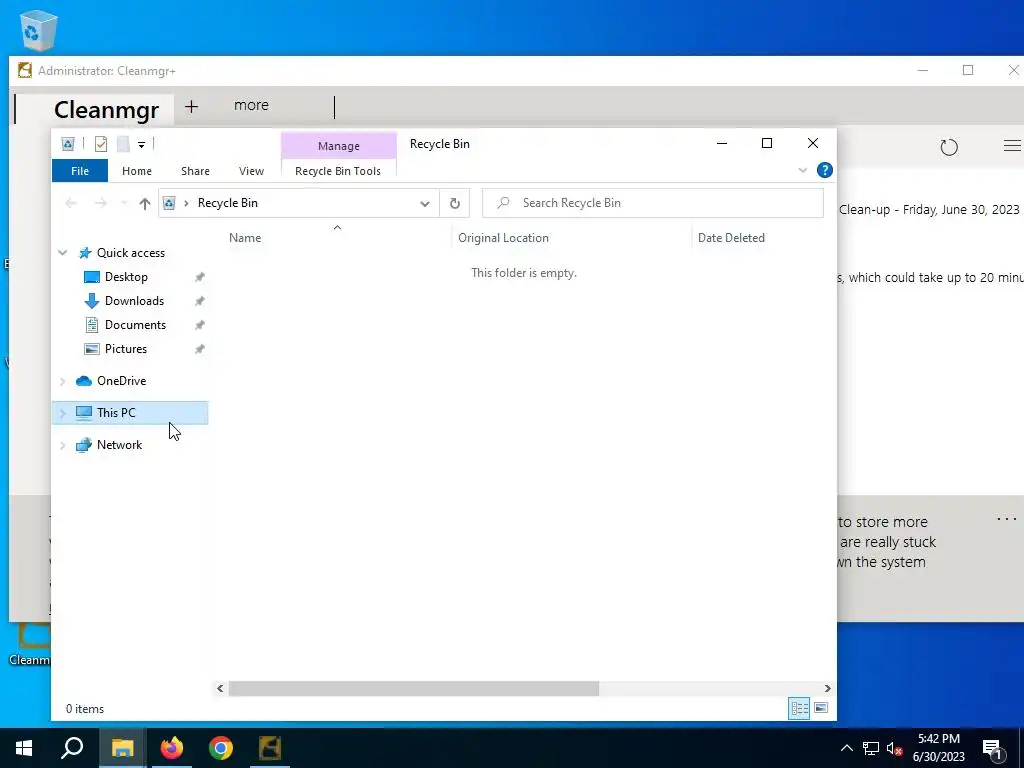Image resolution: width=1024 pixels, height=768 pixels.
Task: Click the Manage contextual tab
Action: [338, 146]
